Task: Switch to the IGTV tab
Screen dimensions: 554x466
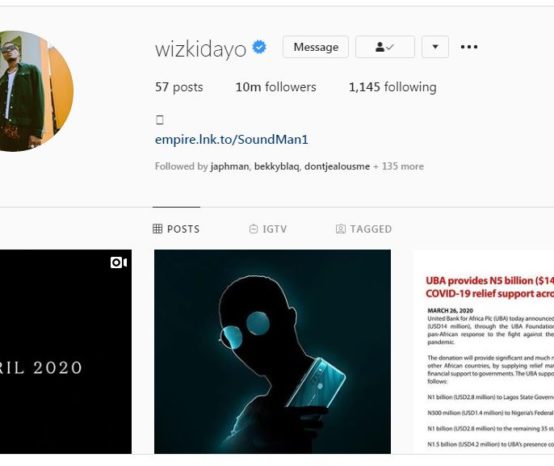Action: pyautogui.click(x=268, y=229)
